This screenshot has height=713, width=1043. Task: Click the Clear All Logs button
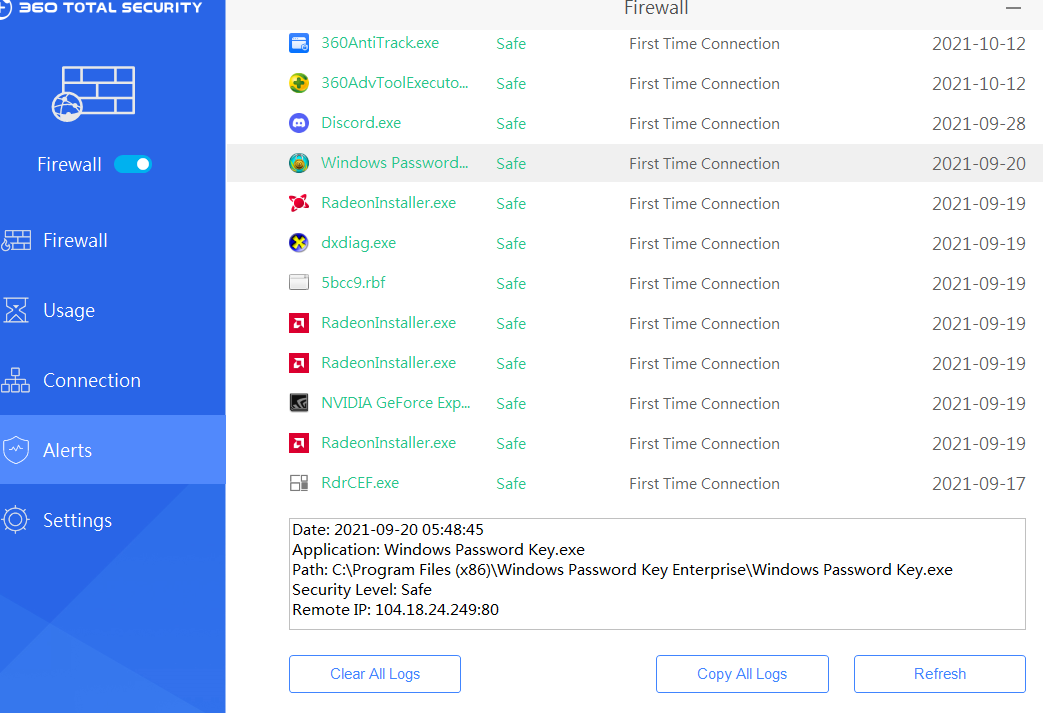(374, 674)
